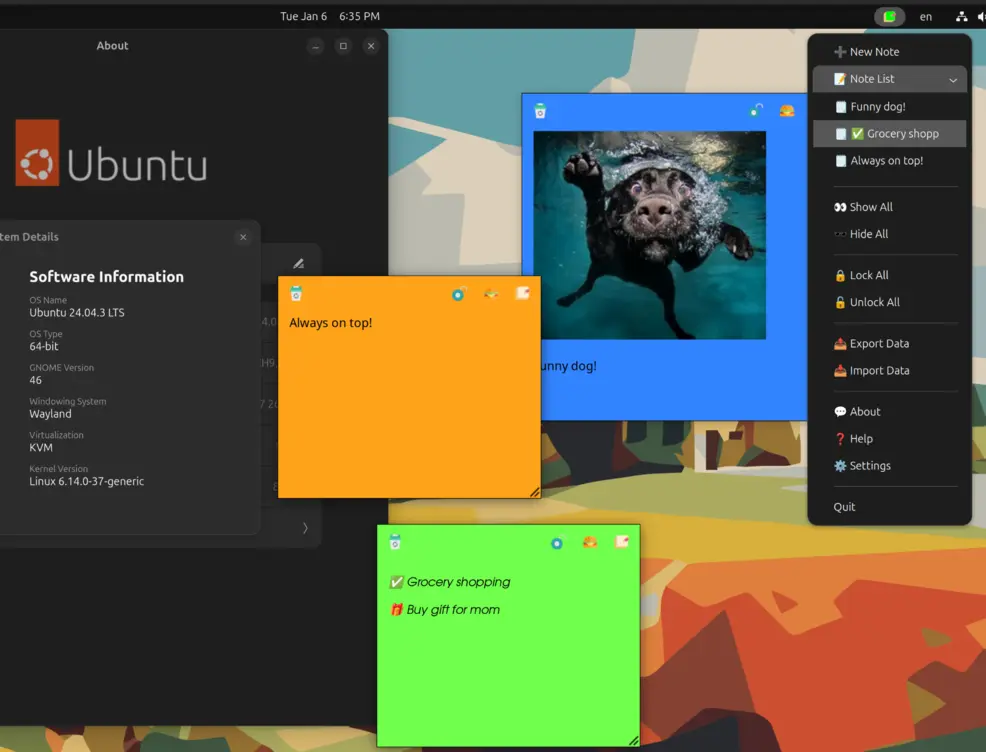Expand the chevron row in the About panel
This screenshot has height=752, width=986.
tap(305, 528)
